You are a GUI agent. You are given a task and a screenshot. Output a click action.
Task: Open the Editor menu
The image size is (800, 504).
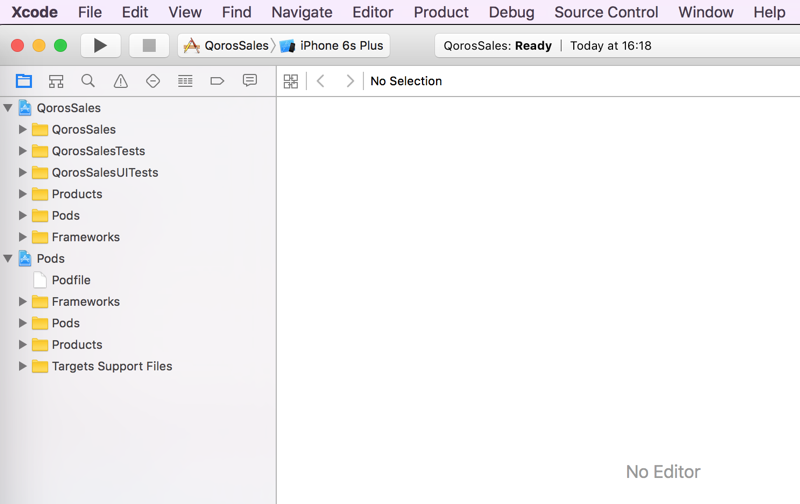(x=372, y=12)
